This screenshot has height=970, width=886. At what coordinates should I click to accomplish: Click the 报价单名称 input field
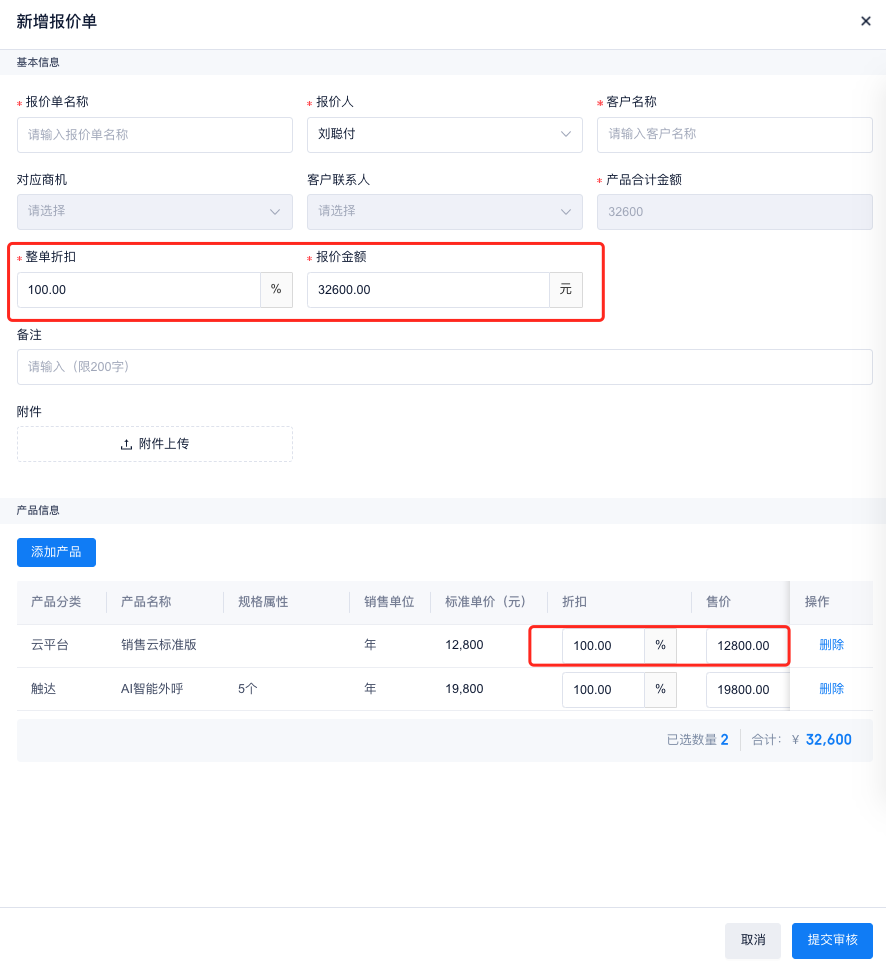[x=154, y=134]
